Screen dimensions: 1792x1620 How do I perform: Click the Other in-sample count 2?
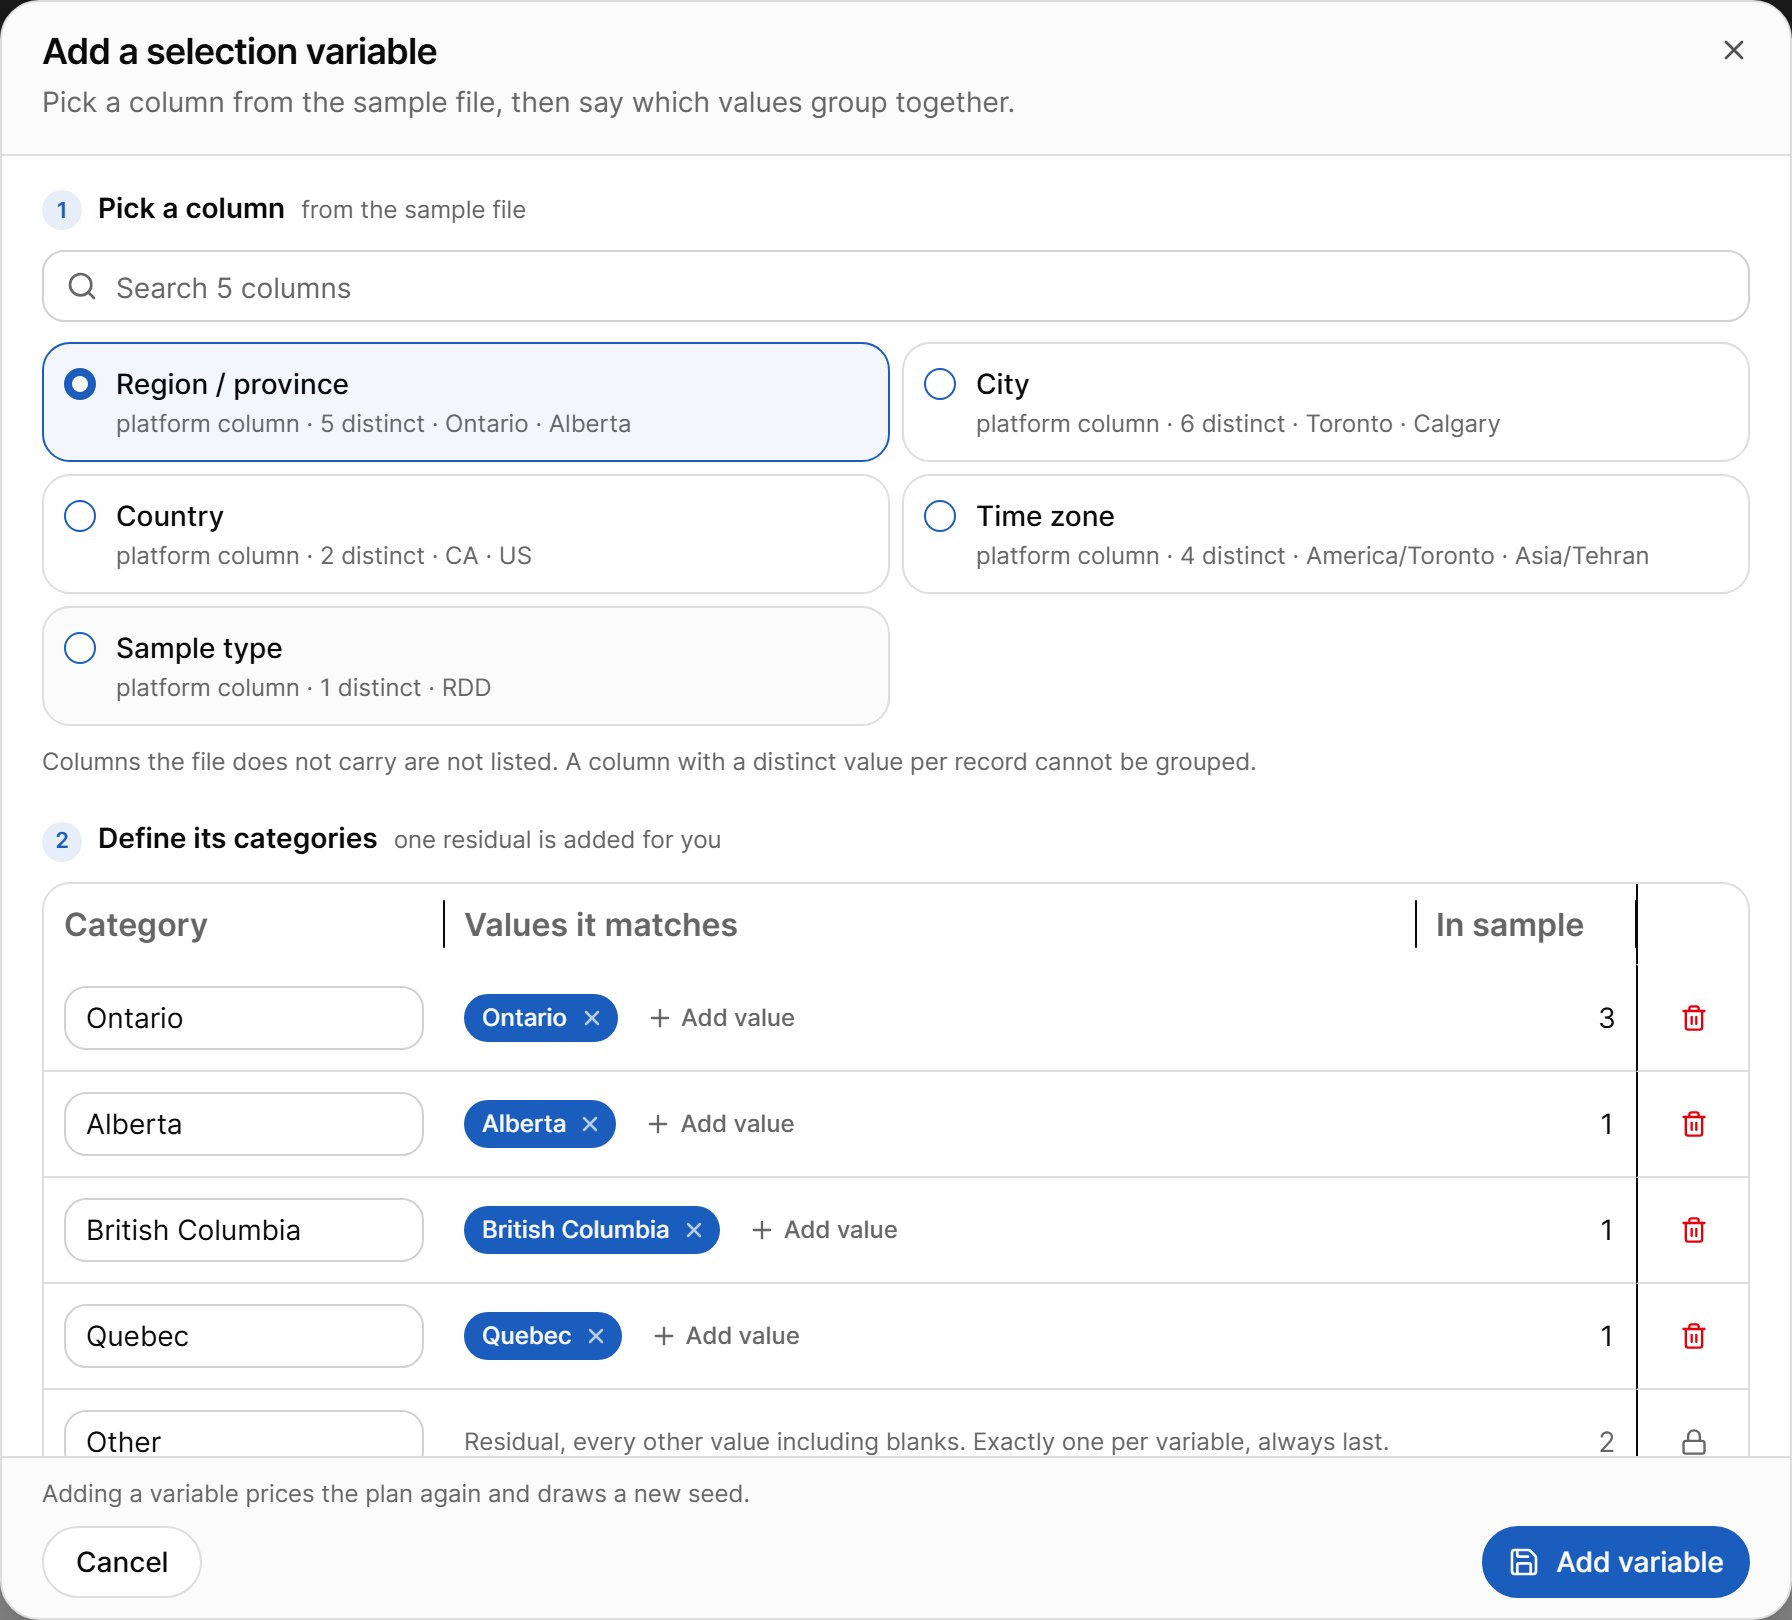(1607, 1441)
